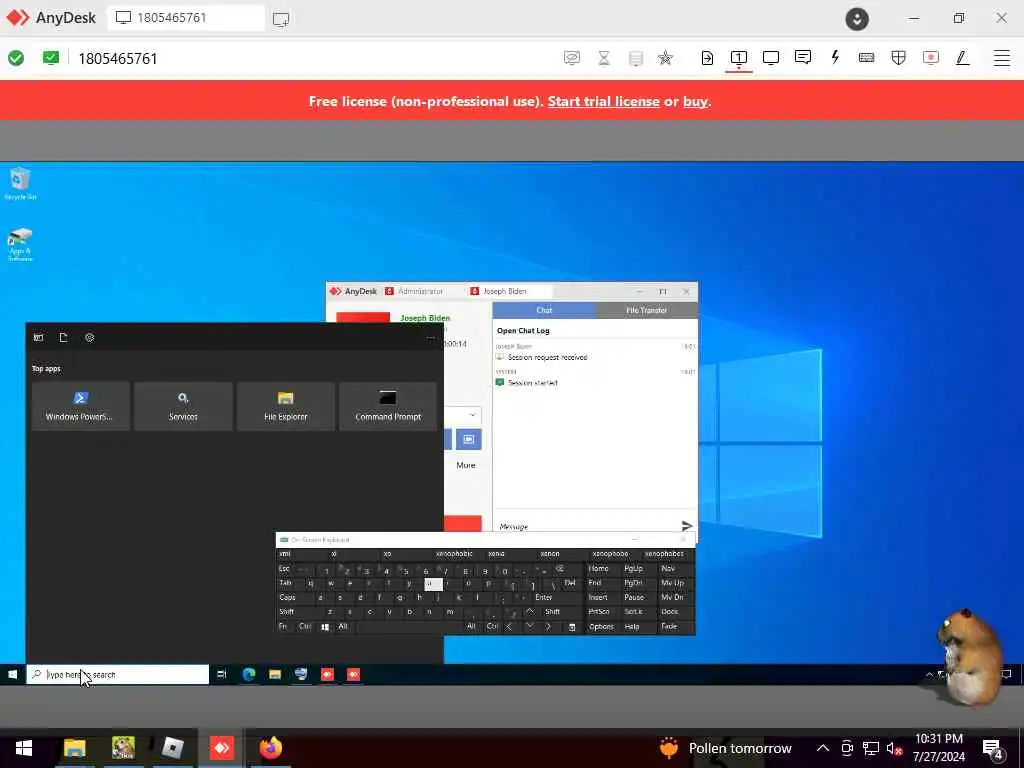This screenshot has height=768, width=1024.
Task: Select the apps filter icon in the search panel
Action: click(39, 338)
